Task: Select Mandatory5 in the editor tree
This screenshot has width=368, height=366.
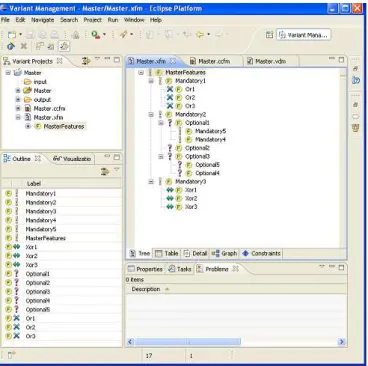Action: [210, 131]
